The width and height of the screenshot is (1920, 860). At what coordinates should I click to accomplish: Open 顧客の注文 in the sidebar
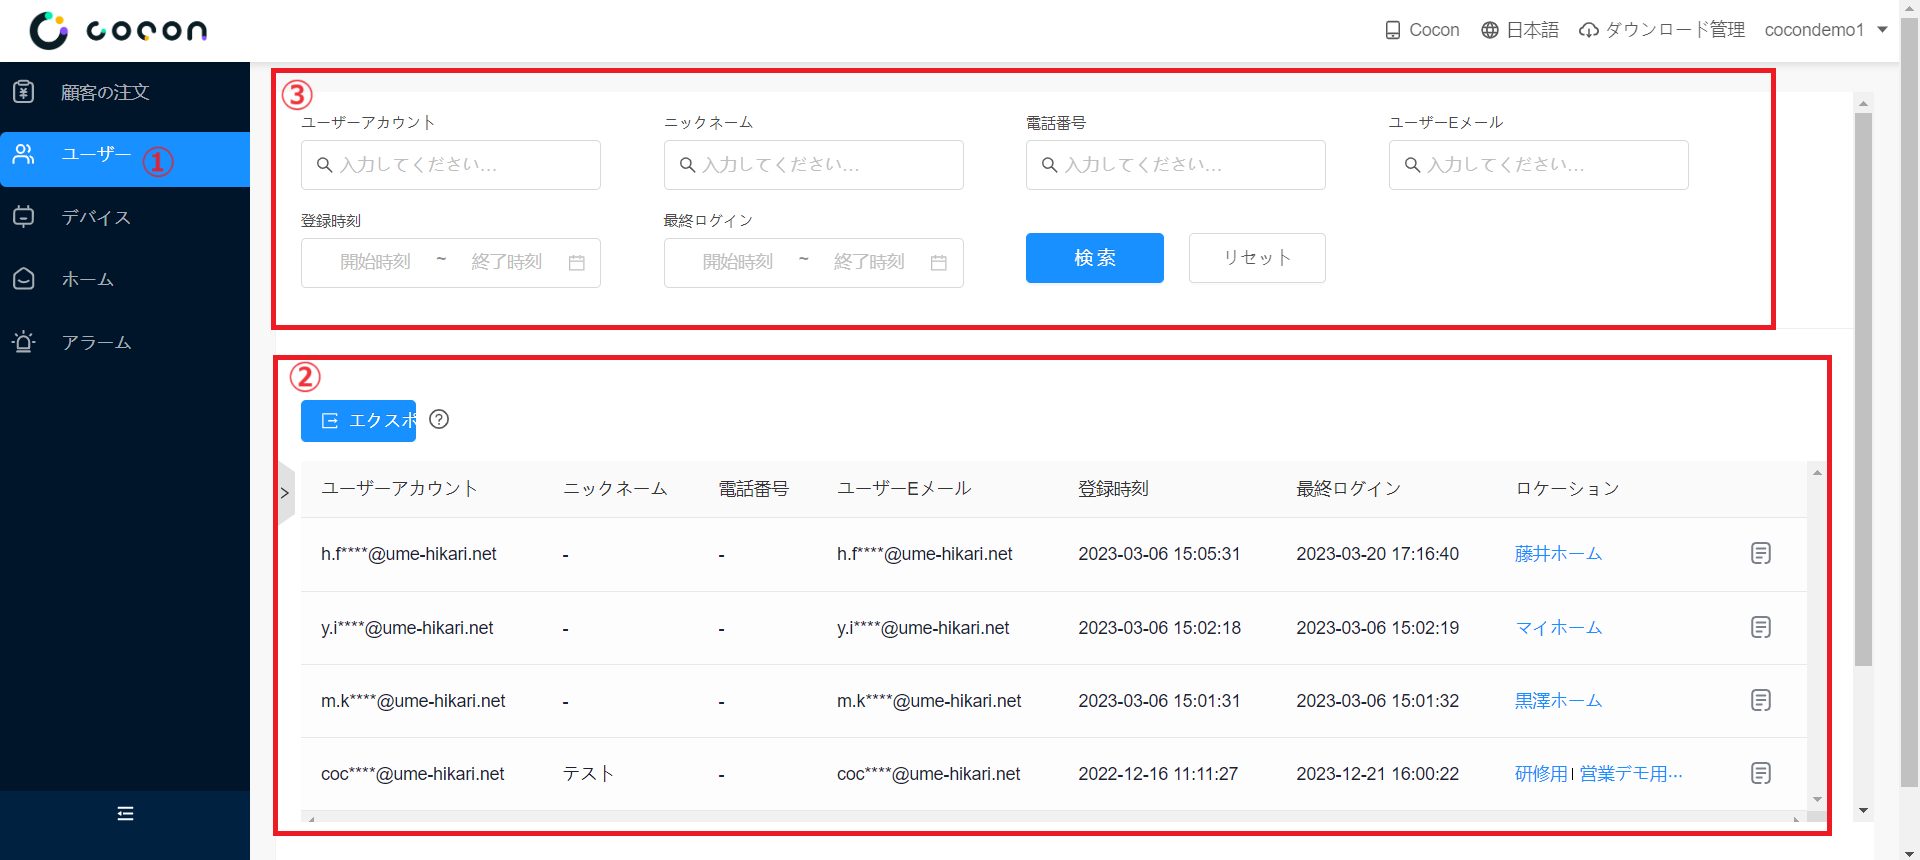click(125, 92)
